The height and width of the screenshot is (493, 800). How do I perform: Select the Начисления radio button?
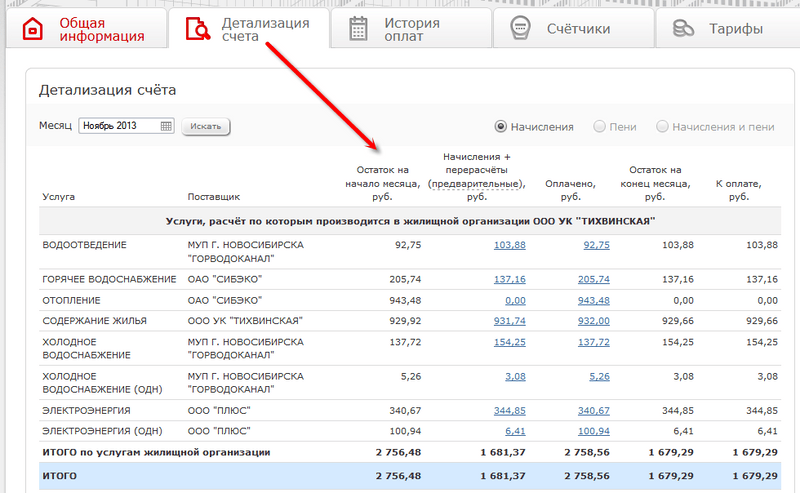501,127
